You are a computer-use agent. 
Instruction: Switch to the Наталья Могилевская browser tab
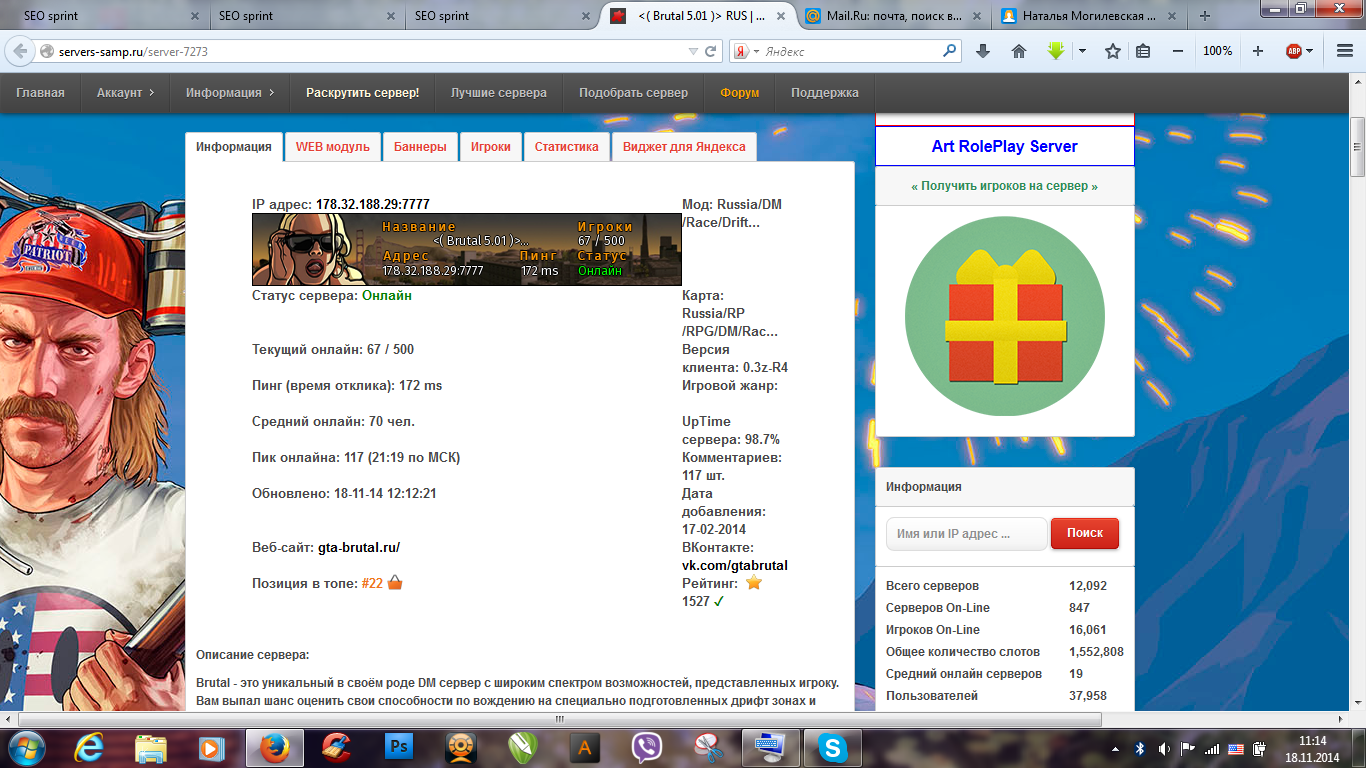pyautogui.click(x=1089, y=16)
